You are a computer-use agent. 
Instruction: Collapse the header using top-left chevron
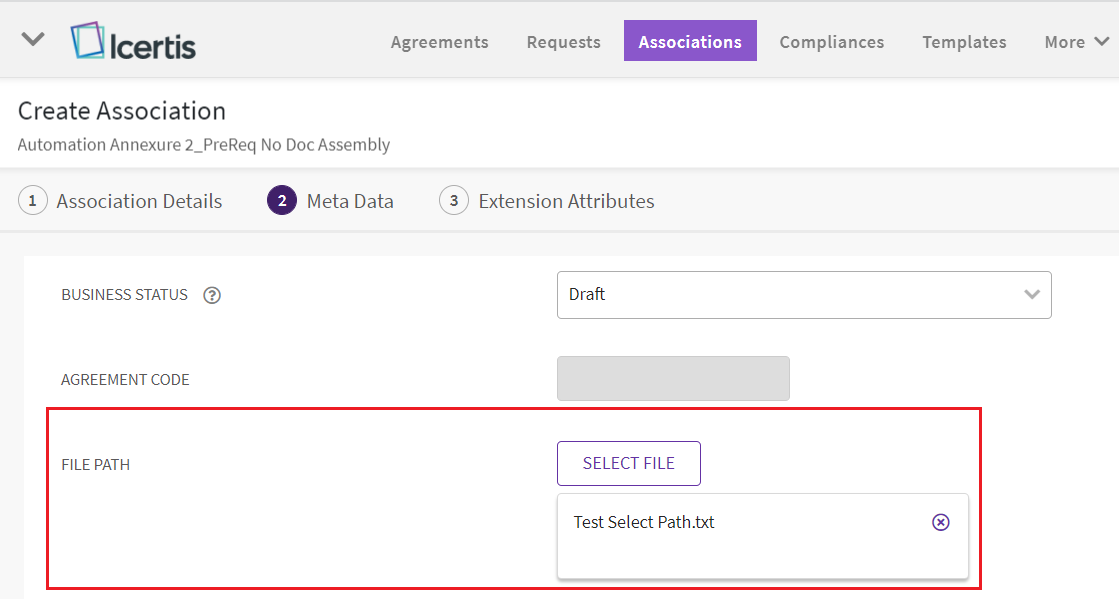(33, 40)
